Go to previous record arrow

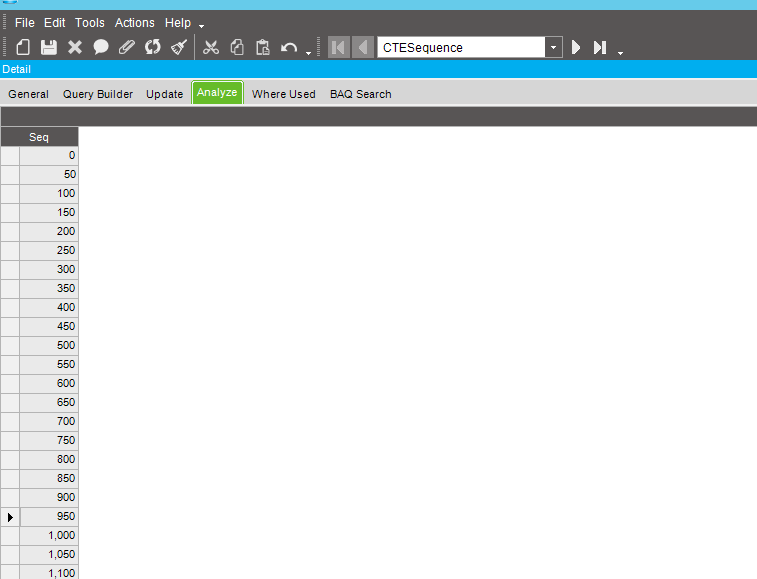(x=363, y=47)
